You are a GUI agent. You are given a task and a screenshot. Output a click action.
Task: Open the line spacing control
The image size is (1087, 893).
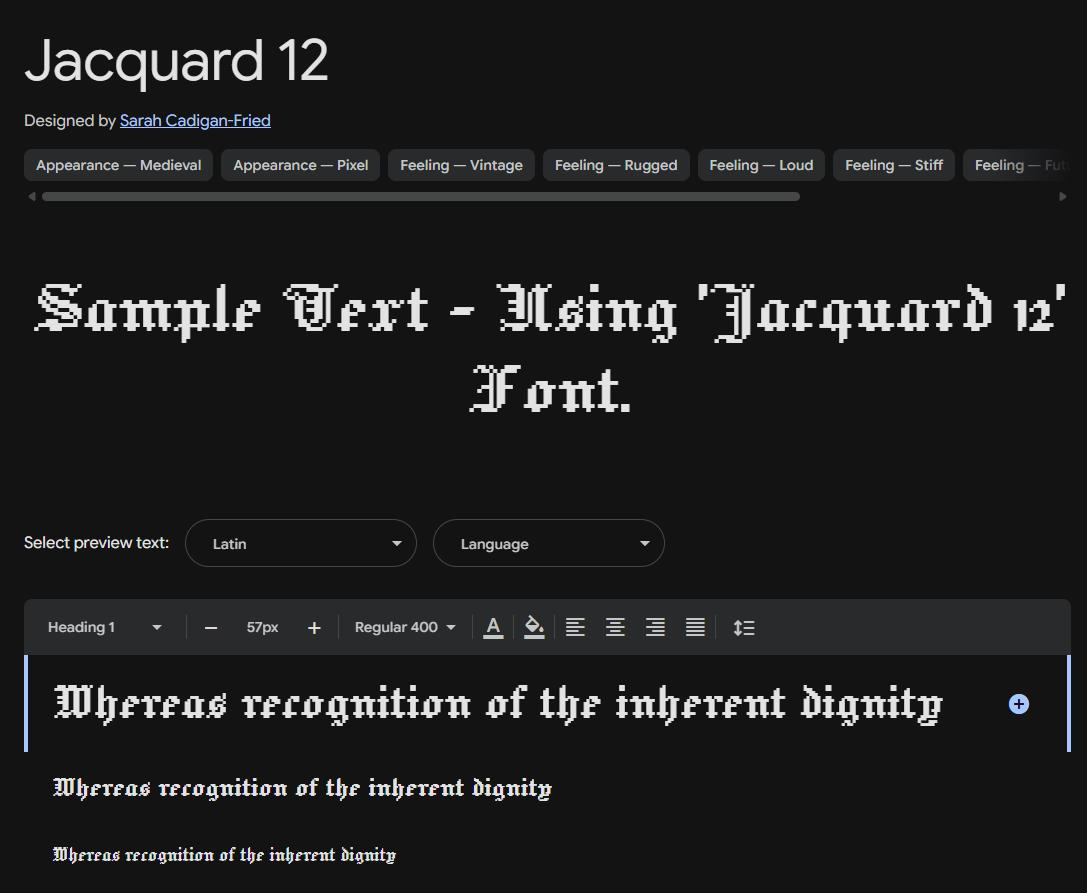744,627
